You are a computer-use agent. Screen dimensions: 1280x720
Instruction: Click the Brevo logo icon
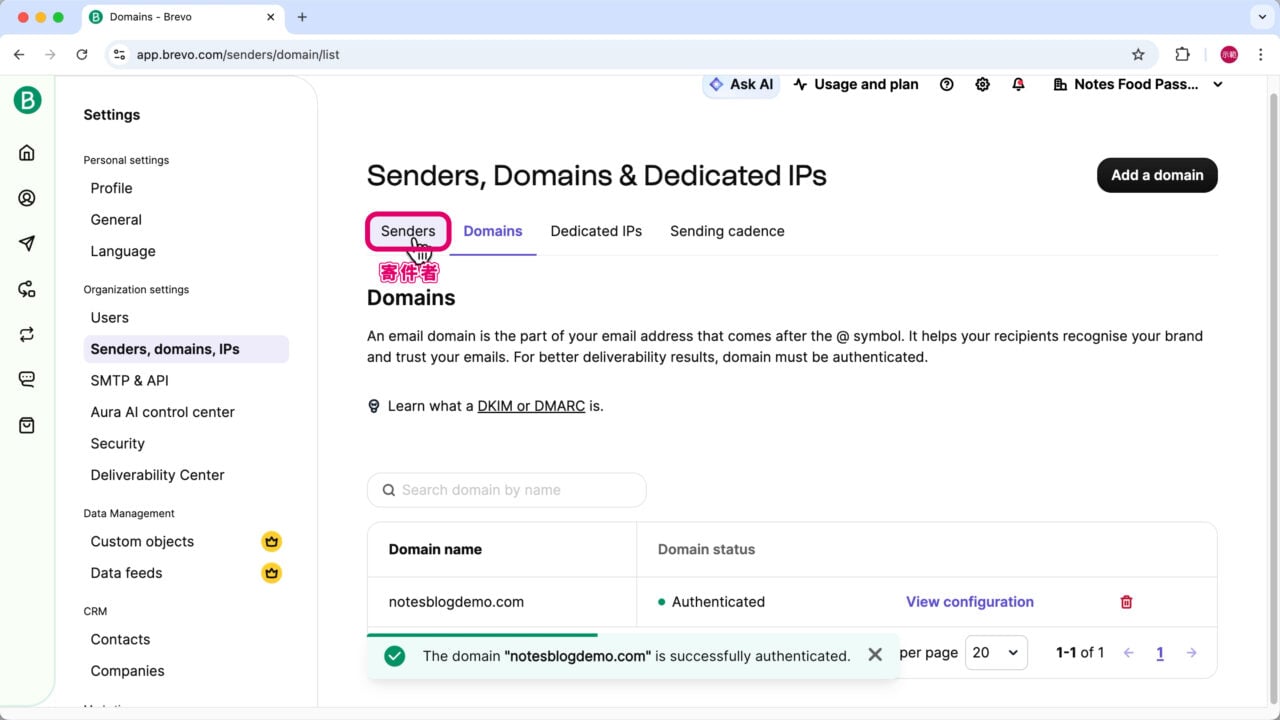pos(27,100)
